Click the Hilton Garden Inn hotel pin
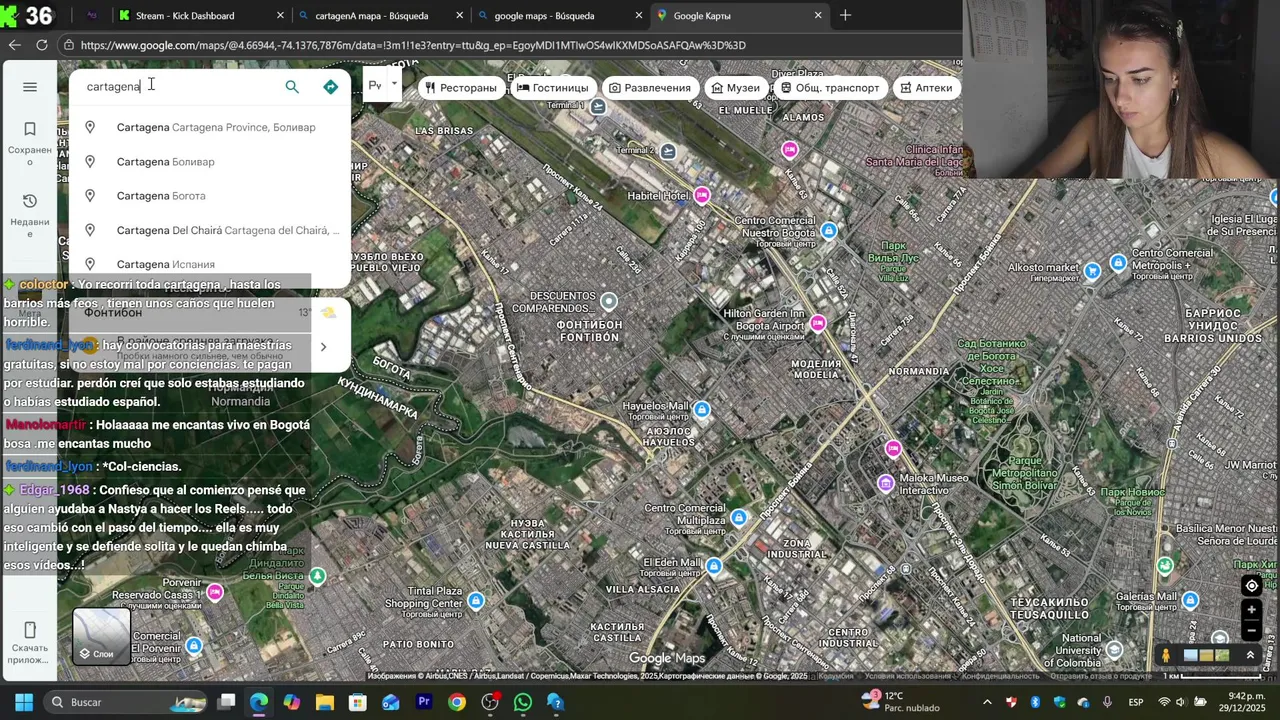Image resolution: width=1280 pixels, height=720 pixels. point(818,323)
